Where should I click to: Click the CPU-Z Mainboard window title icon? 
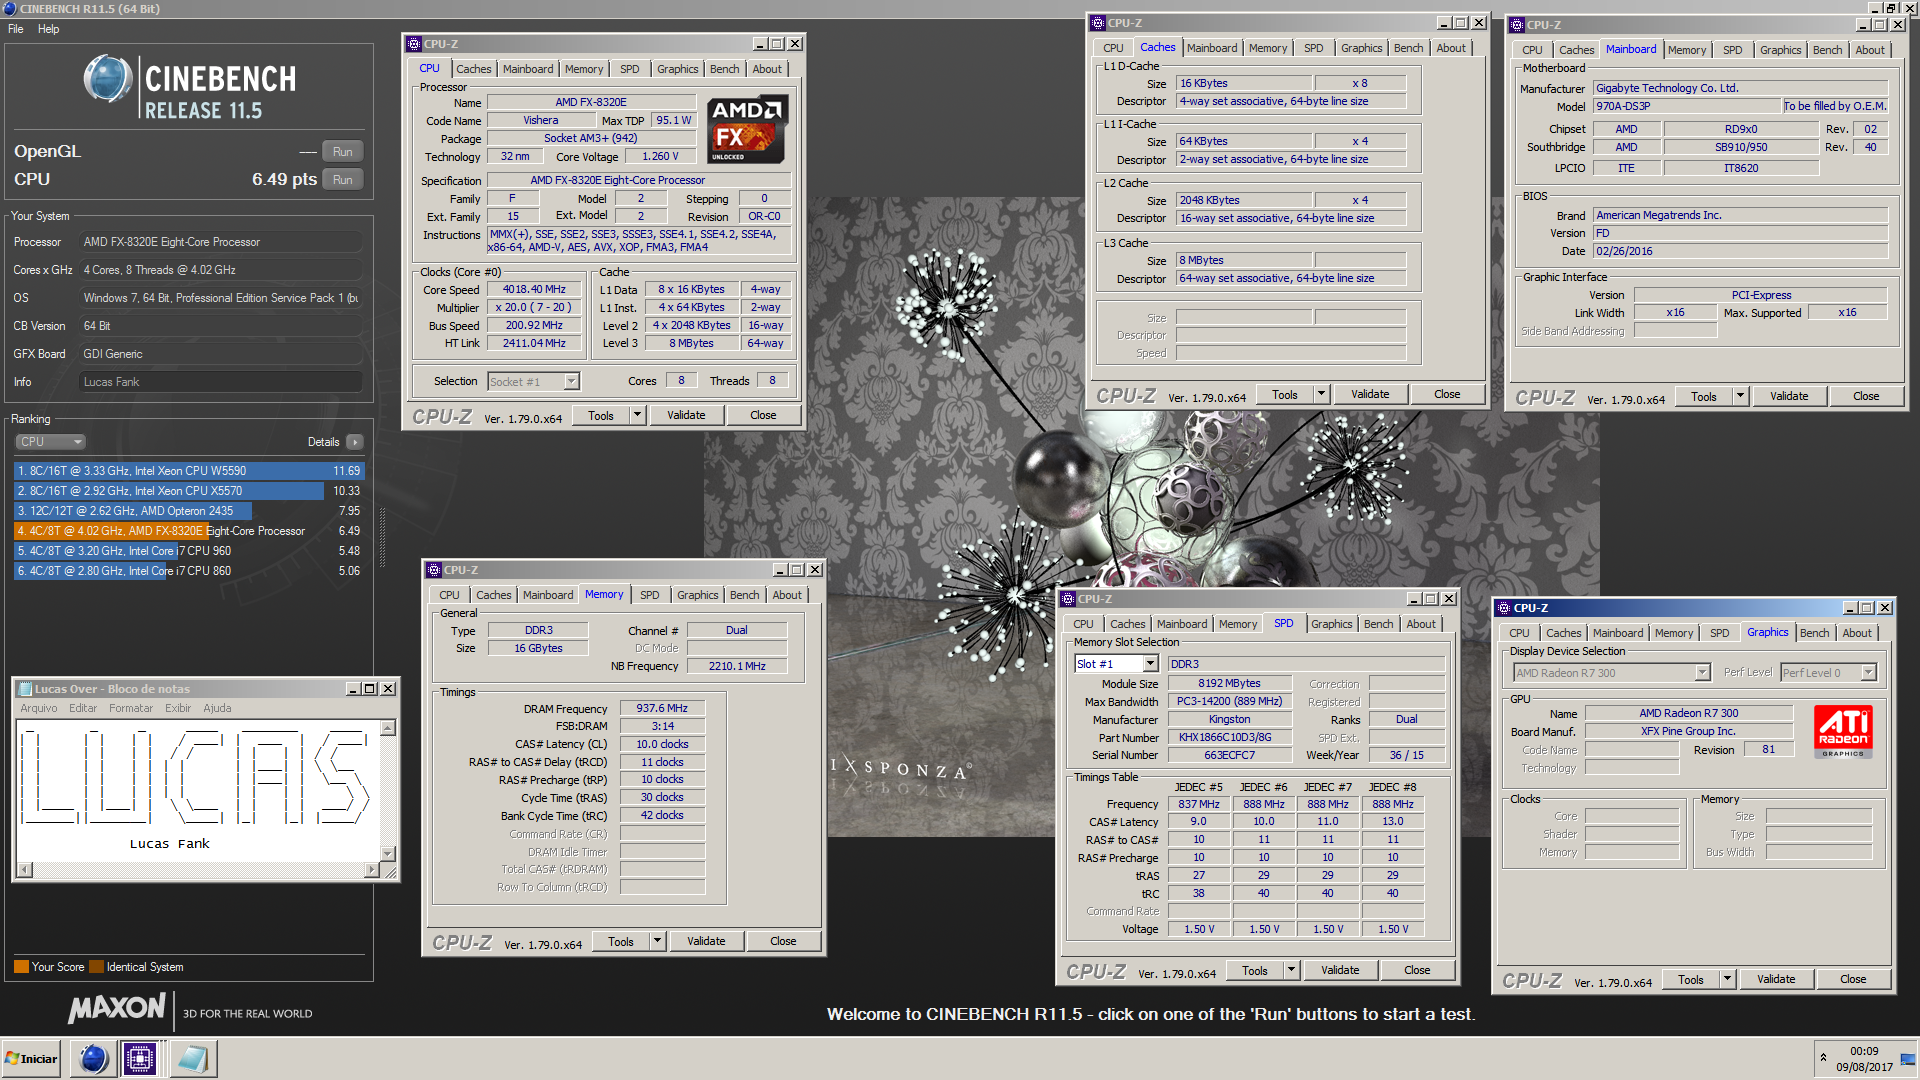[x=1517, y=25]
